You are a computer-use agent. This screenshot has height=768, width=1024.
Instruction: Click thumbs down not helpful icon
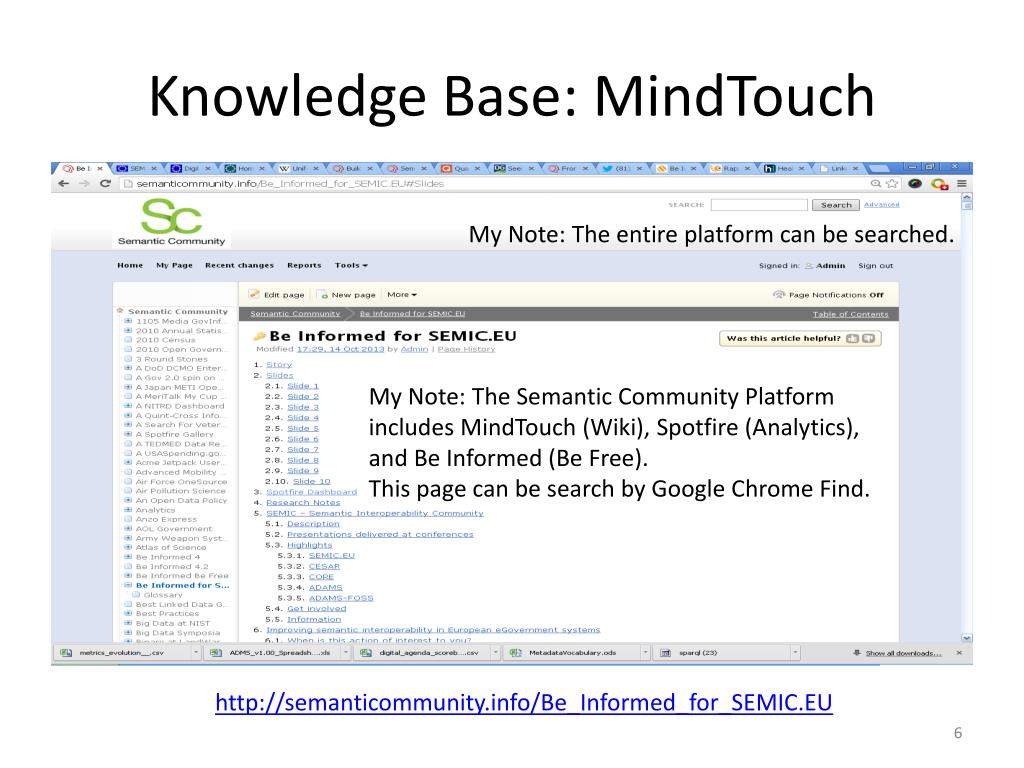[868, 338]
